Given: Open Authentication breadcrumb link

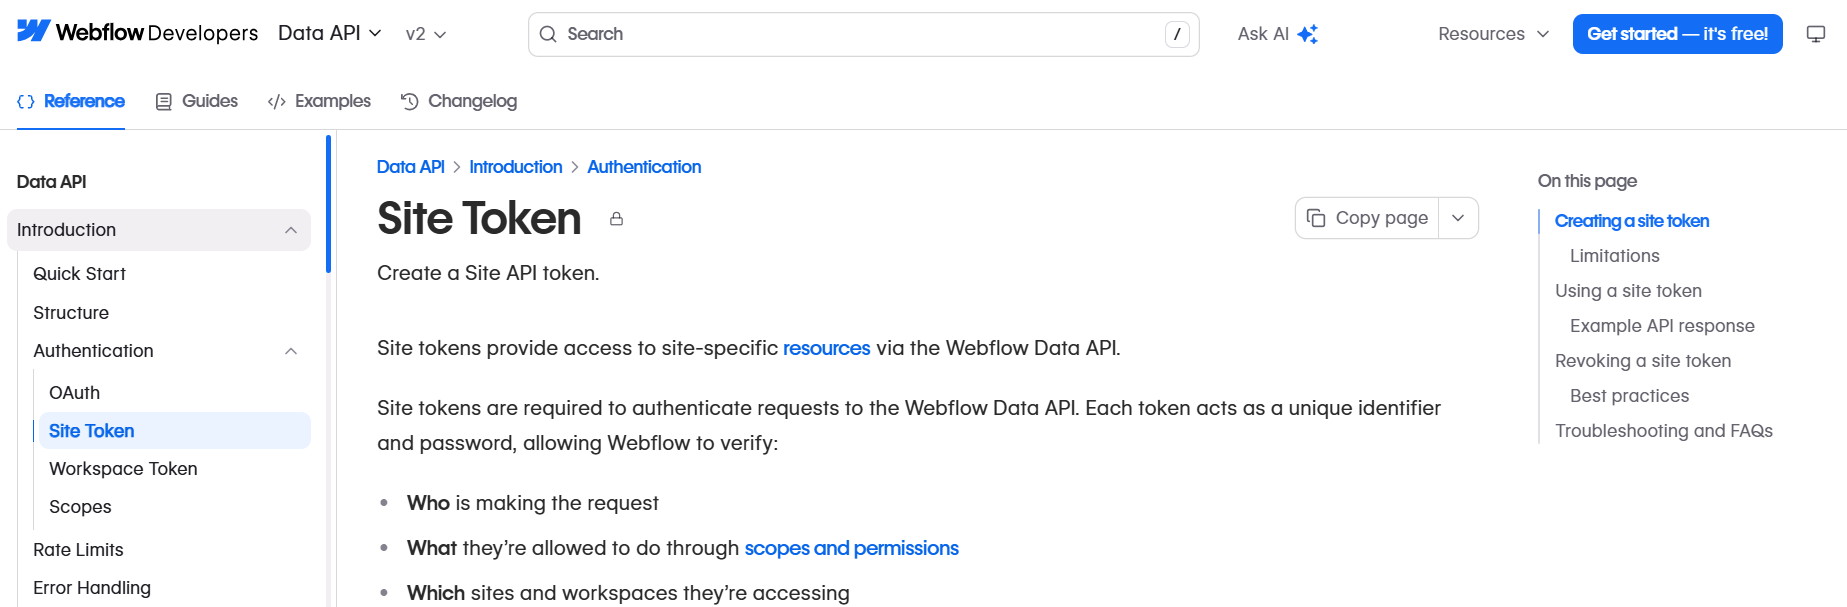Looking at the screenshot, I should [x=644, y=167].
